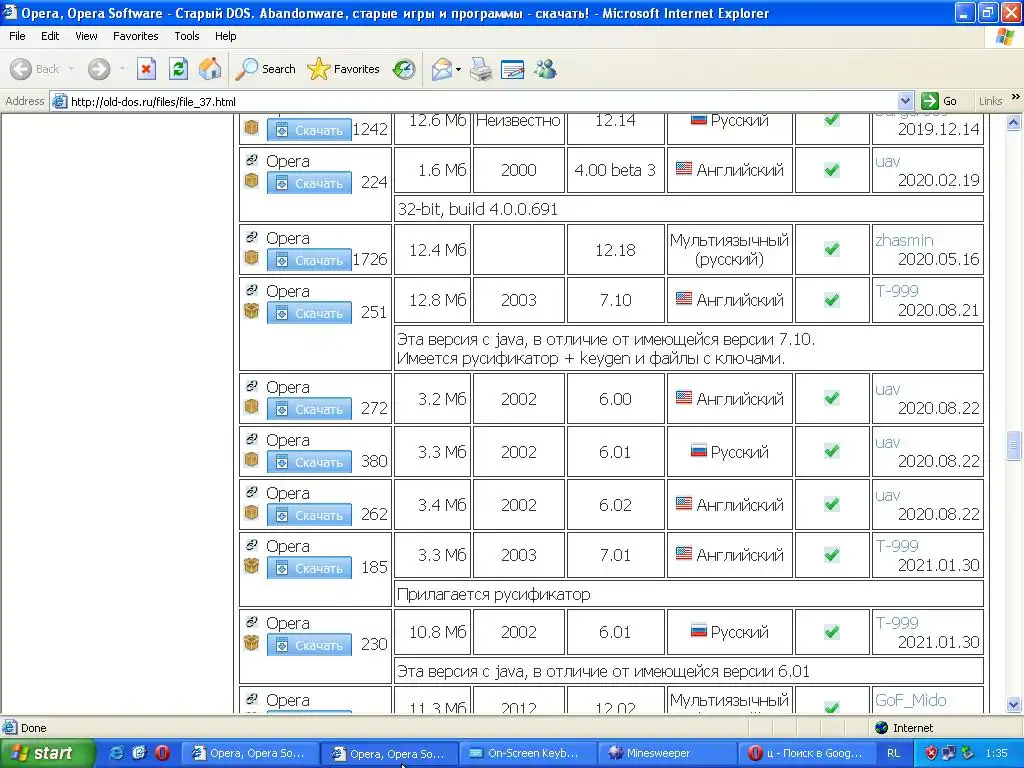Switch to On-Screen Keyboard taskbar button
This screenshot has height=768, width=1024.
click(526, 753)
